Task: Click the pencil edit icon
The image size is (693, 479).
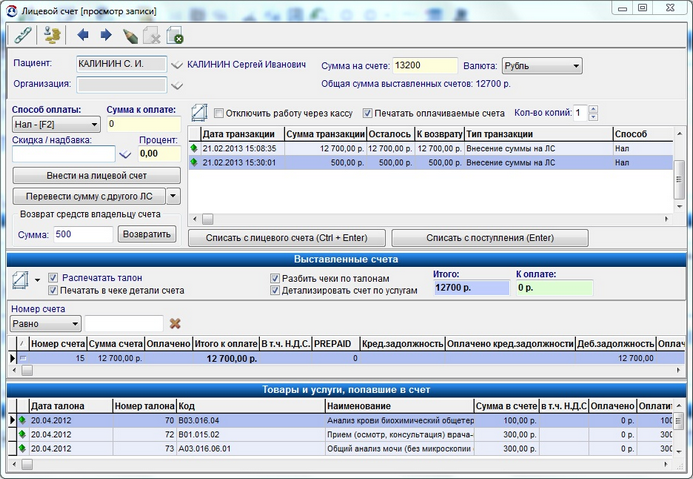Action: [x=130, y=36]
